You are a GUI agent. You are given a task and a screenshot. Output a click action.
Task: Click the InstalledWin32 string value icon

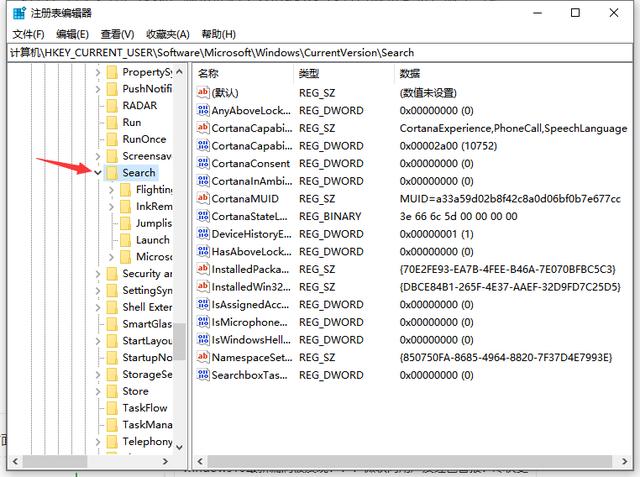coord(203,286)
